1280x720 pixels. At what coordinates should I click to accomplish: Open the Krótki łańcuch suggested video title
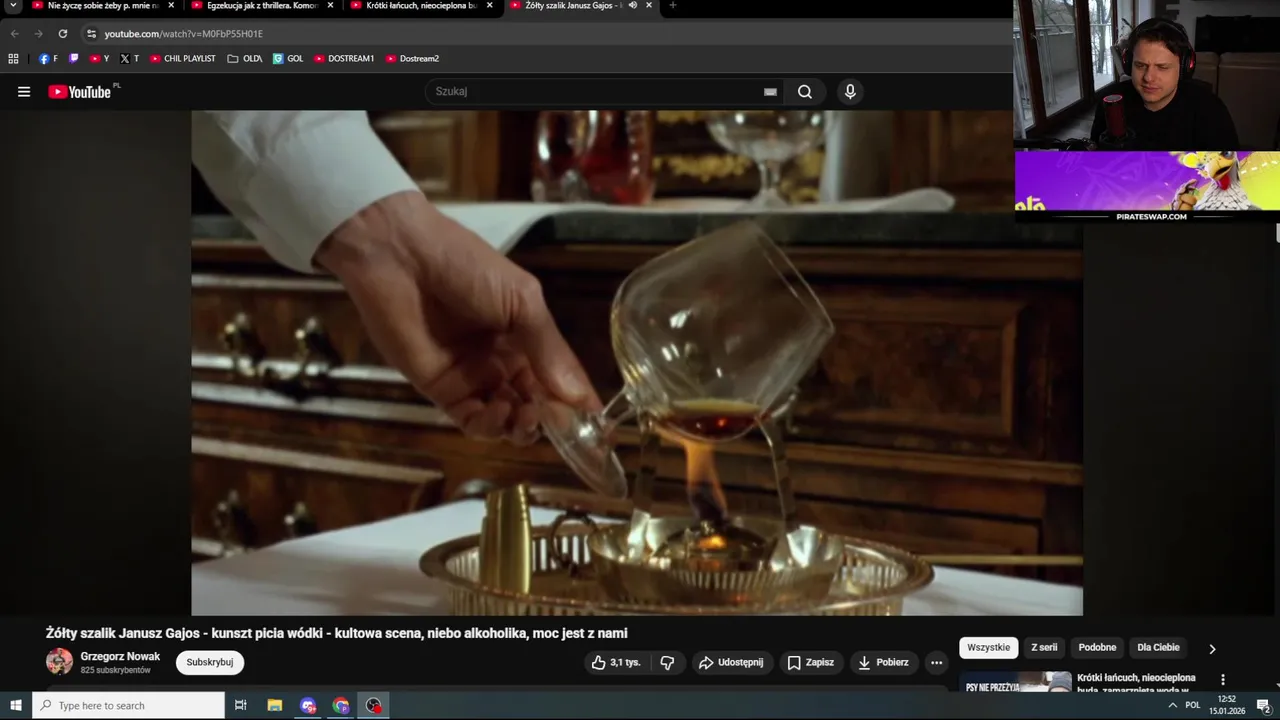point(1138,683)
